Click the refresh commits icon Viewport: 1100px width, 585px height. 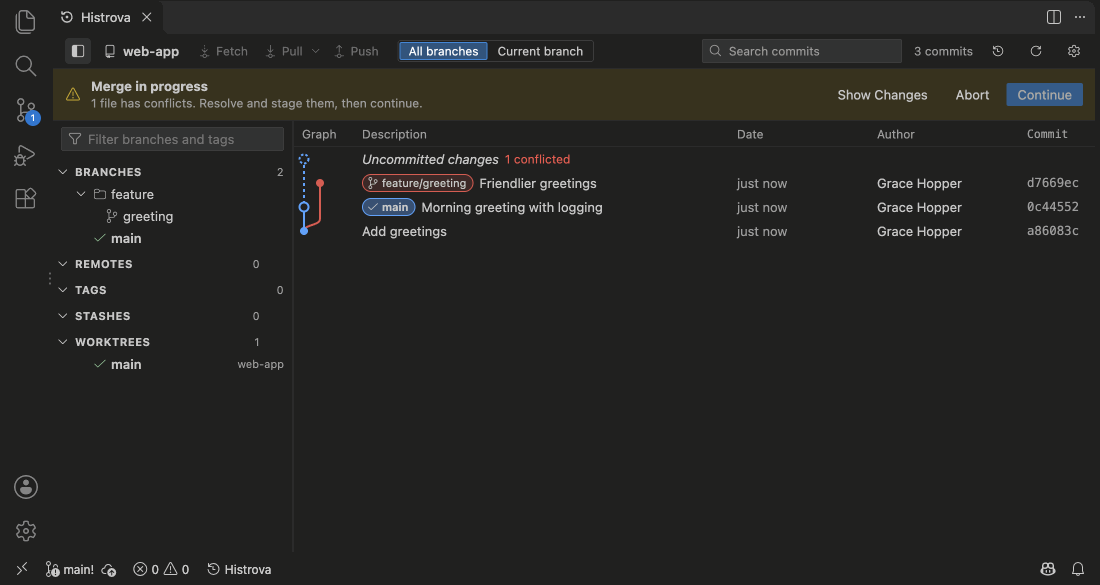point(1035,51)
